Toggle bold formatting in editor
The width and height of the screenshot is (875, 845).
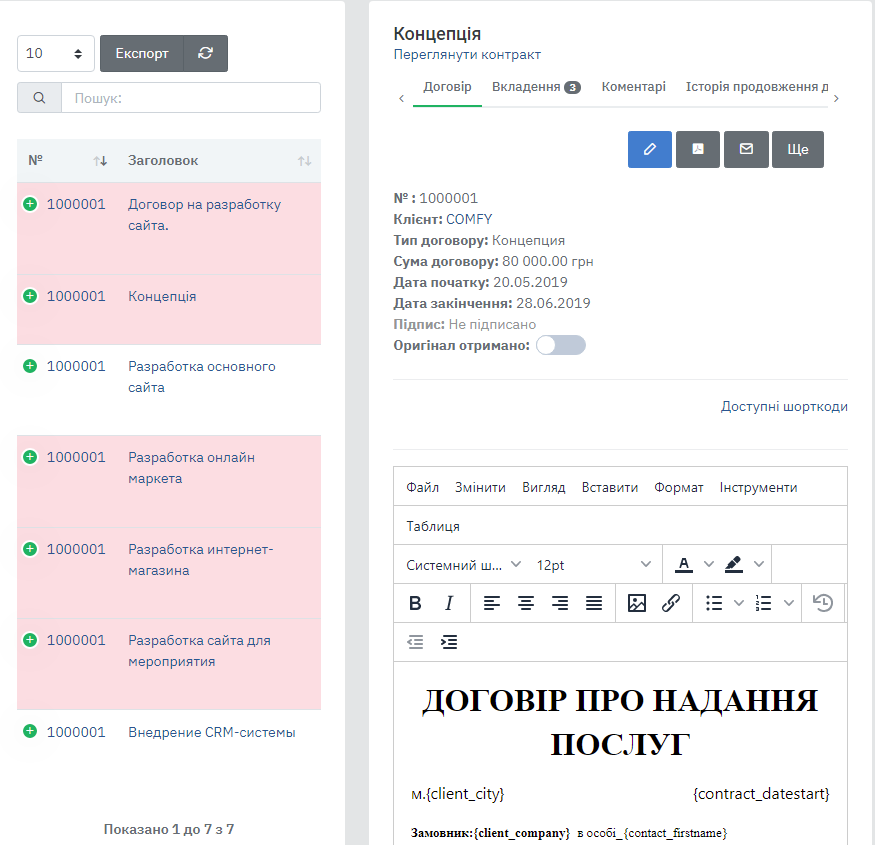[x=415, y=603]
